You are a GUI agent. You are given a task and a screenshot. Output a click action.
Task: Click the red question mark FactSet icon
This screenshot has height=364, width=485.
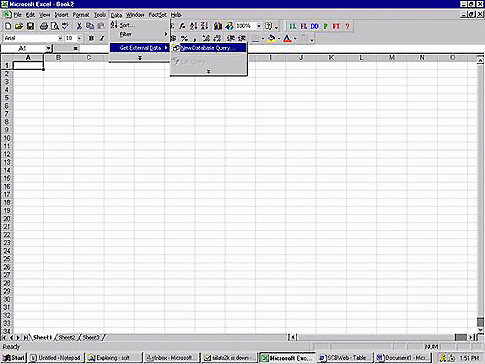(347, 26)
